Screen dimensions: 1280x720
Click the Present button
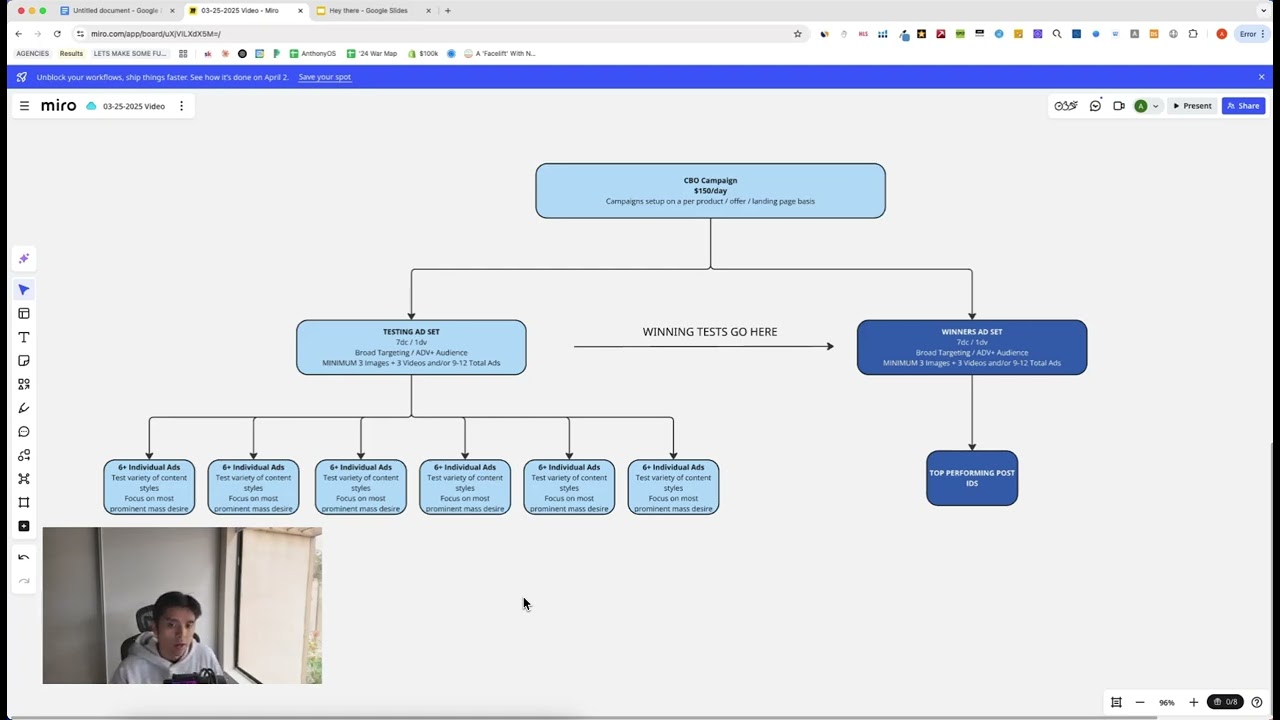[1192, 106]
